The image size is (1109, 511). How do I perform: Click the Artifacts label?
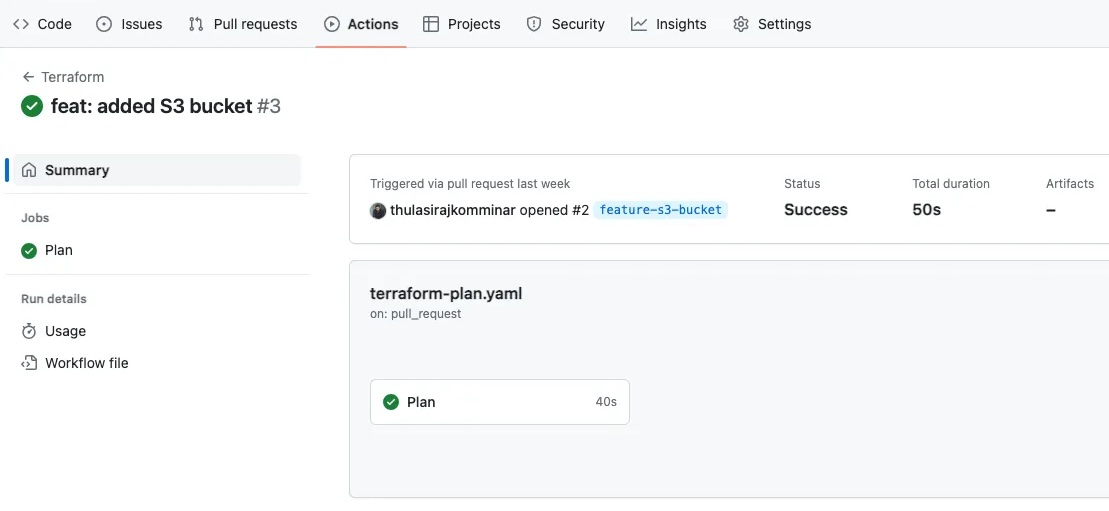[1070, 184]
